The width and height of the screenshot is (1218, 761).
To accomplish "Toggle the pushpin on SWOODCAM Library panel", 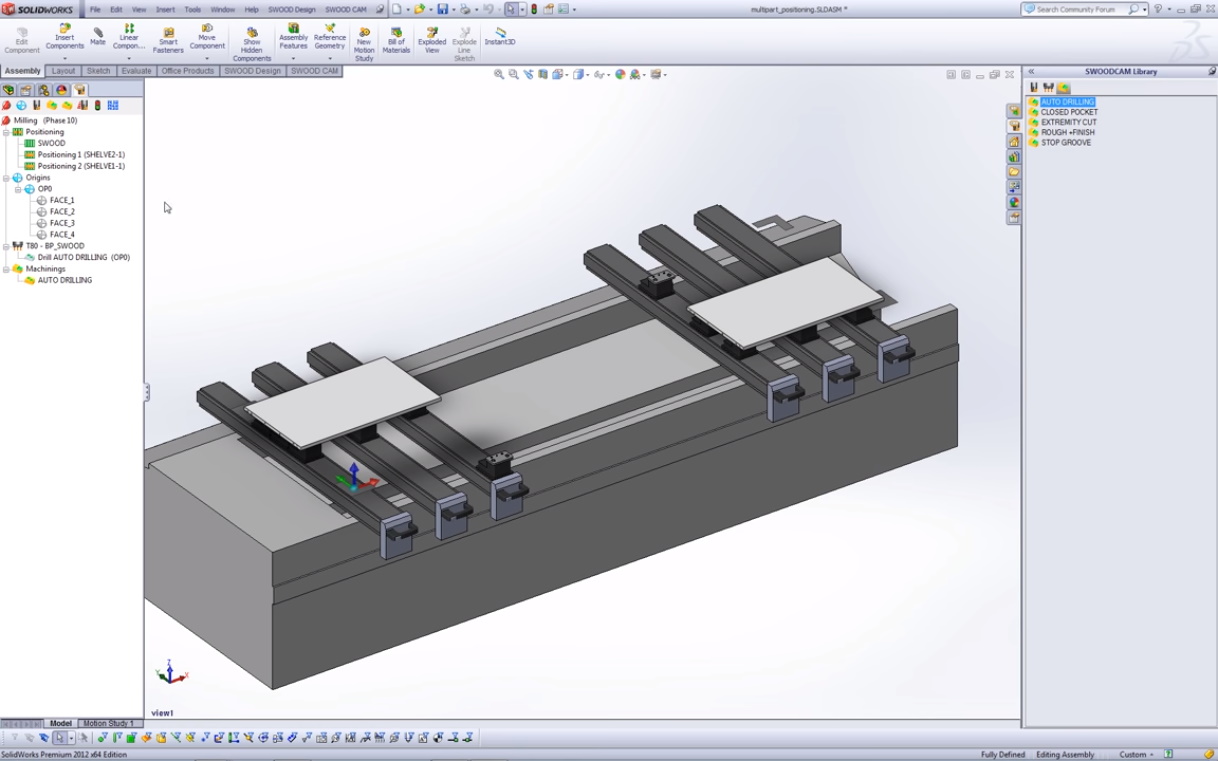I will [1212, 71].
